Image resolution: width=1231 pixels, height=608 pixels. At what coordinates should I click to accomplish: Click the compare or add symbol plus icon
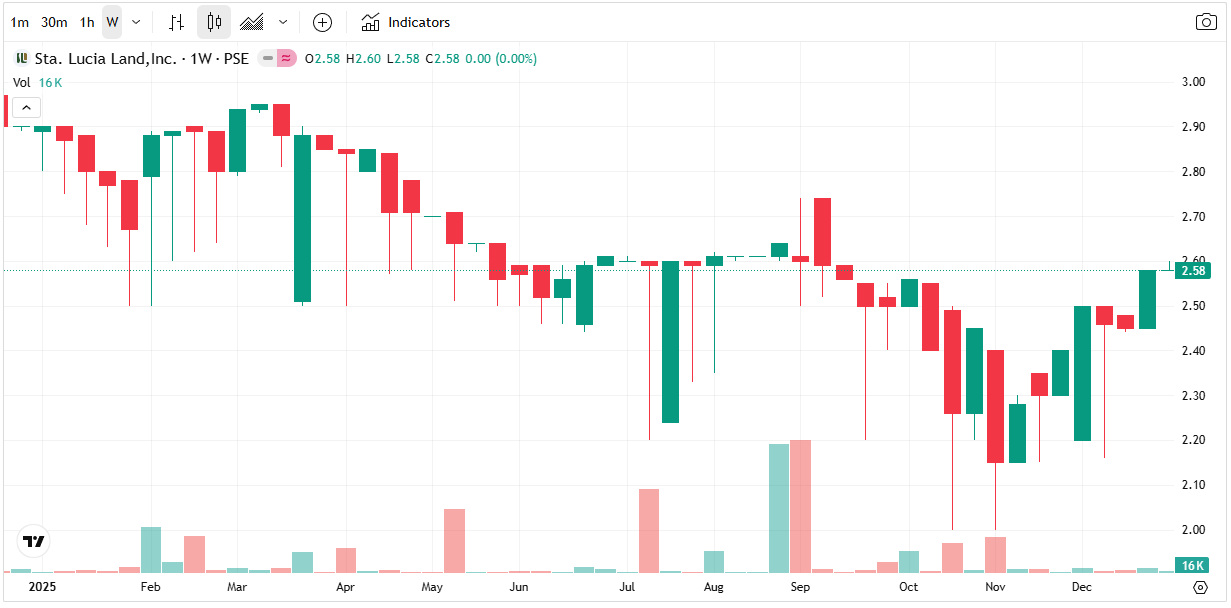pos(322,22)
